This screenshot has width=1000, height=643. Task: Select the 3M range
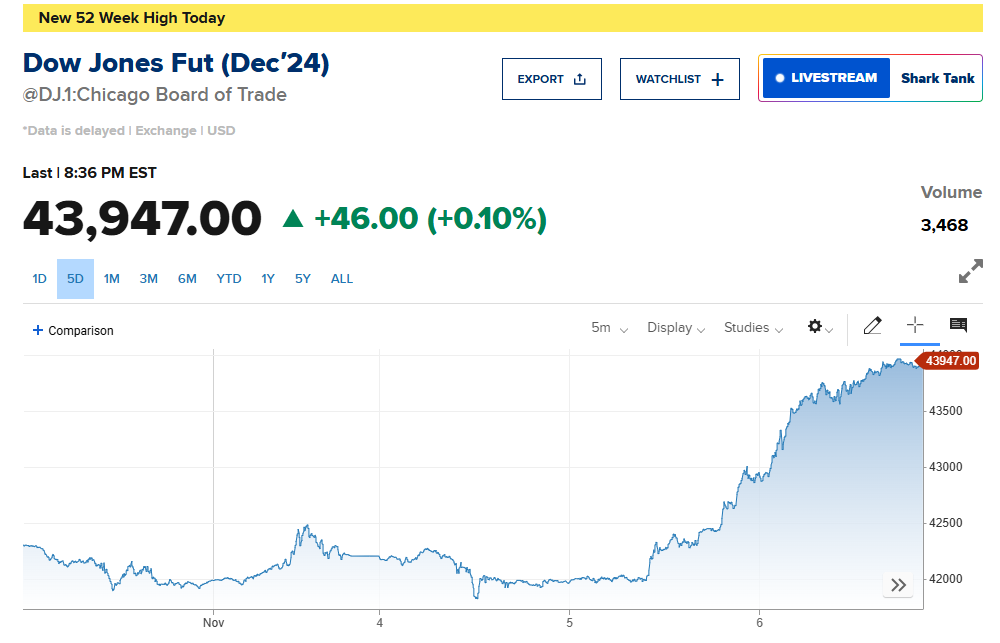click(x=149, y=279)
